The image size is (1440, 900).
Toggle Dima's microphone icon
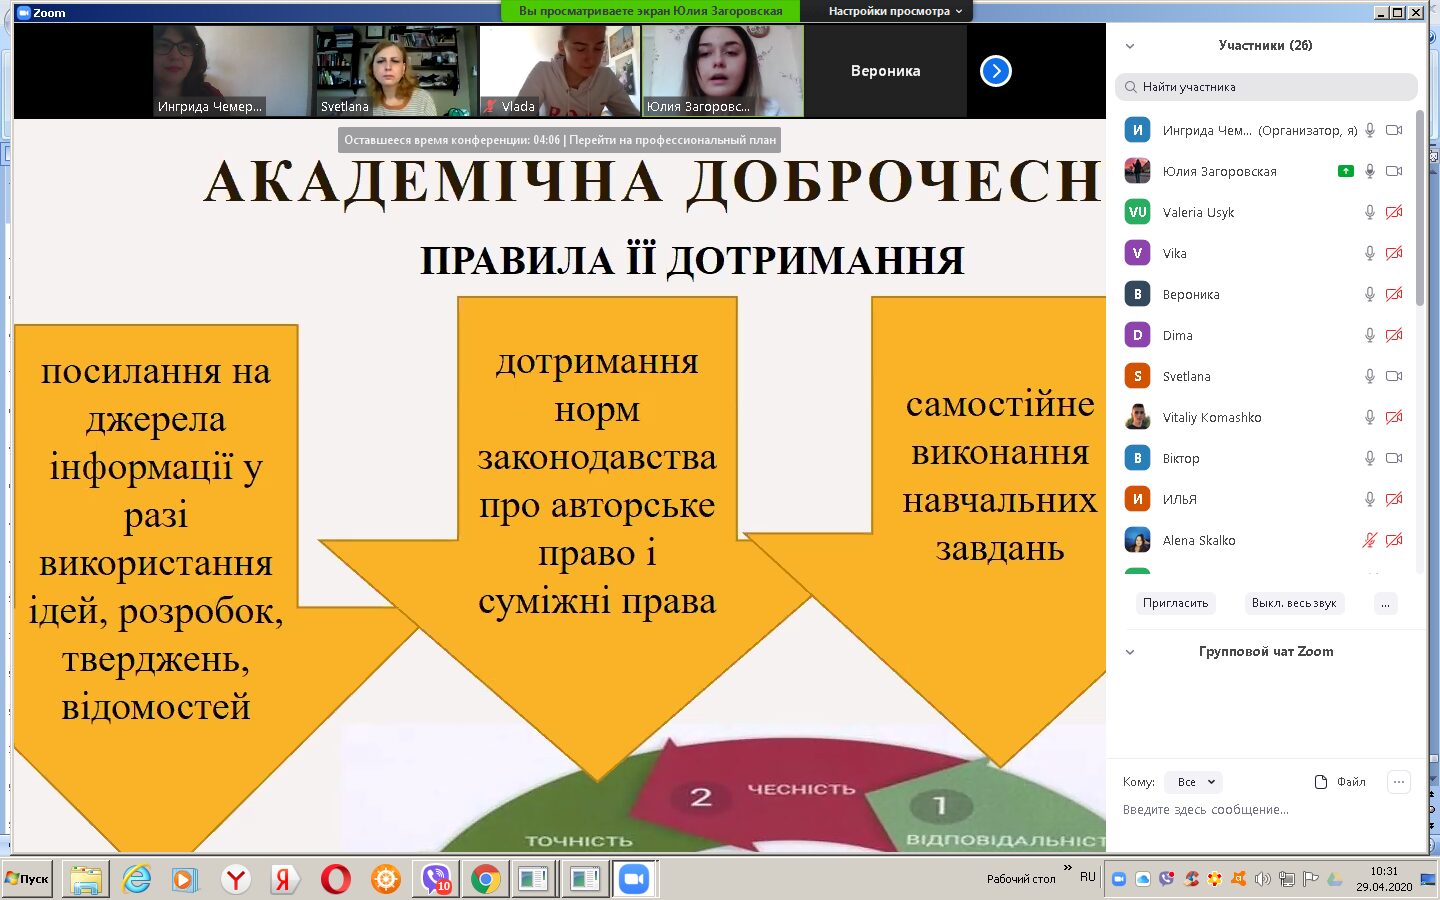click(1370, 335)
